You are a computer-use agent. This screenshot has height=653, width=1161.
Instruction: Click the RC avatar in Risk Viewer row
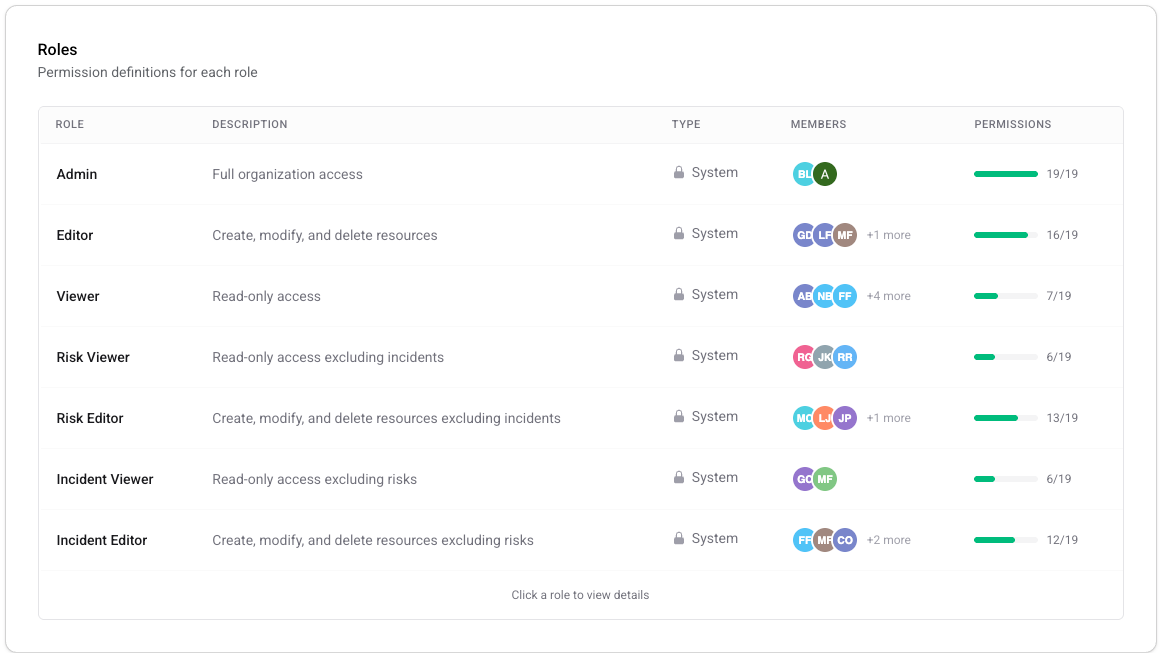tap(803, 357)
